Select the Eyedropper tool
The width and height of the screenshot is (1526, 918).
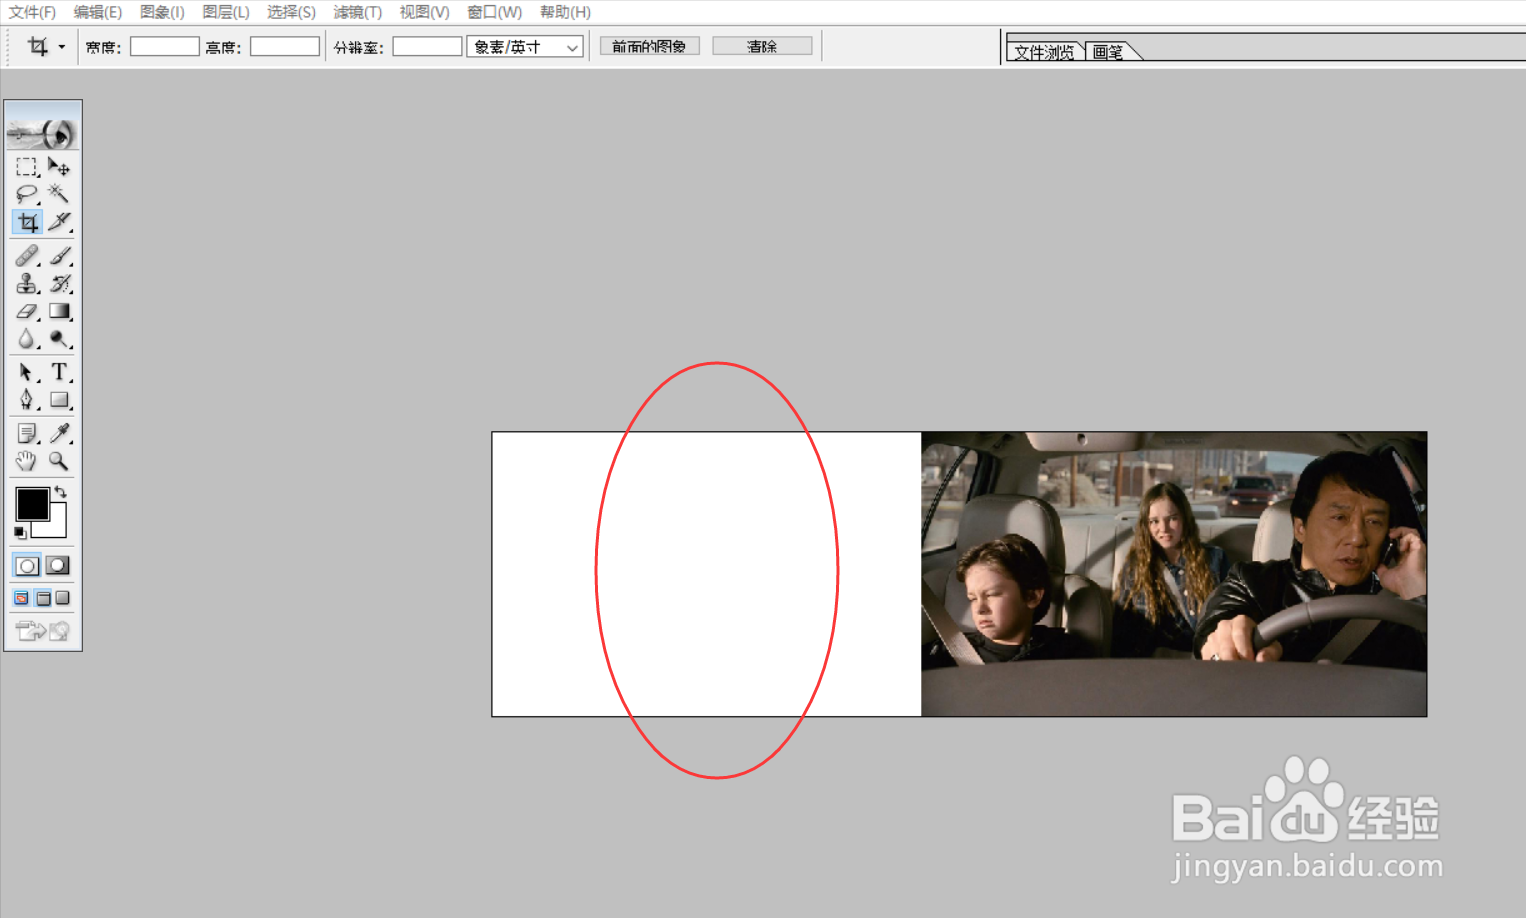(x=59, y=433)
